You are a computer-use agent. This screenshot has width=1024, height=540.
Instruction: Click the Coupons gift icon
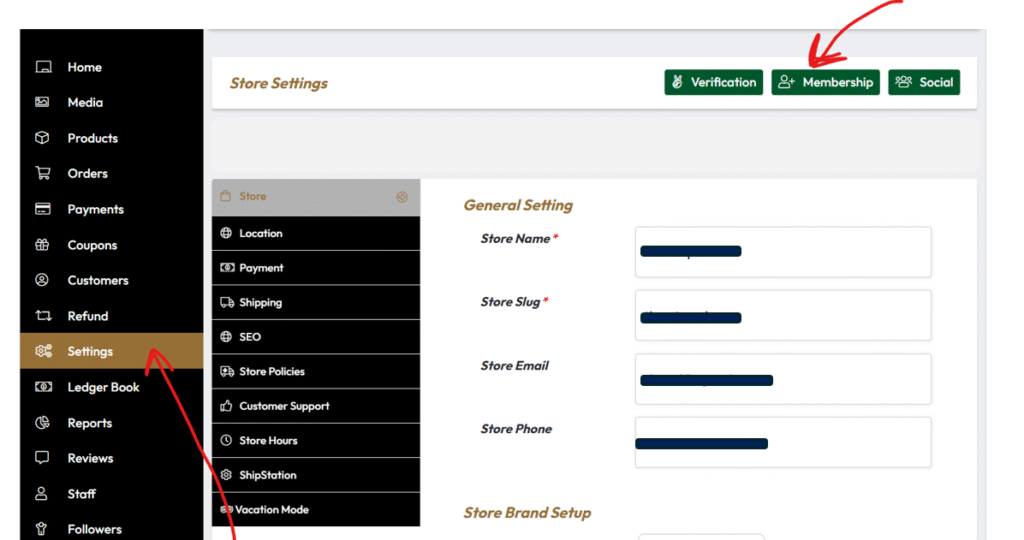point(43,245)
